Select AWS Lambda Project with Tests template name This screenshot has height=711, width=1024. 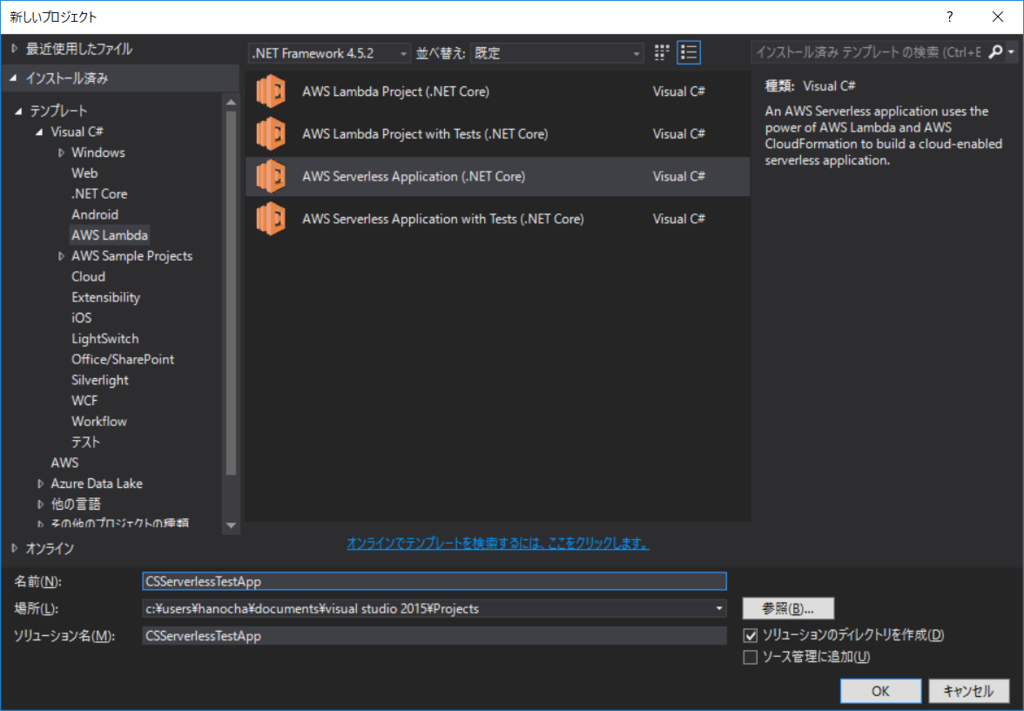click(425, 134)
